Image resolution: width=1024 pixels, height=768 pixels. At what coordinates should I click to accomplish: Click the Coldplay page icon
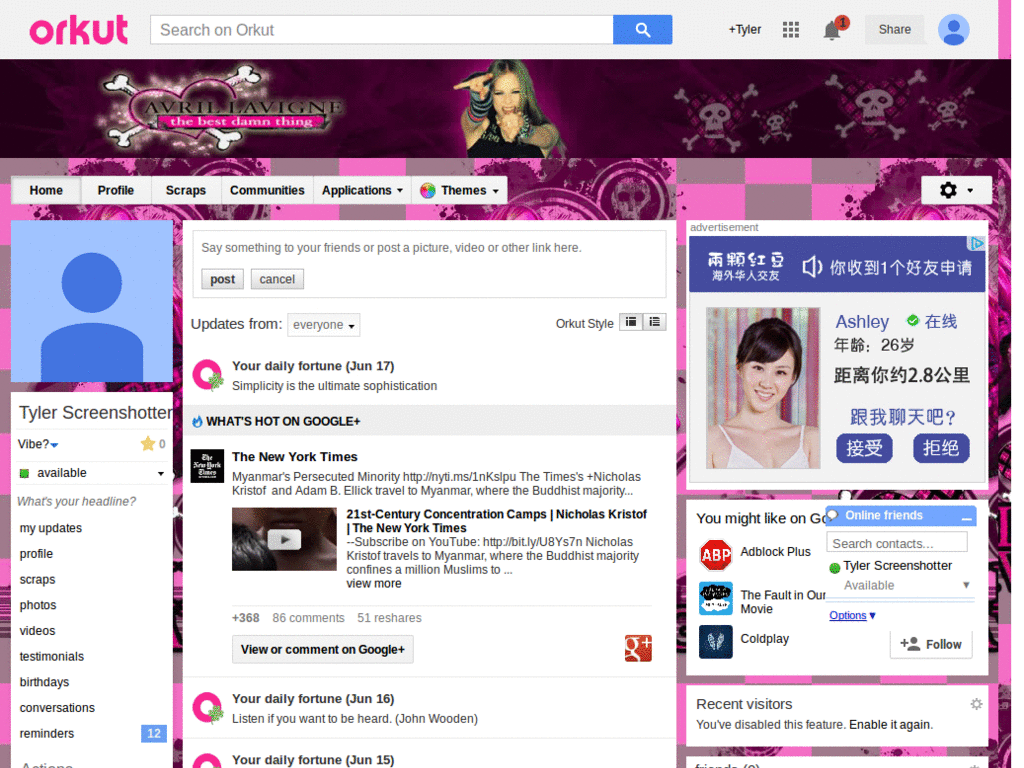tap(716, 641)
